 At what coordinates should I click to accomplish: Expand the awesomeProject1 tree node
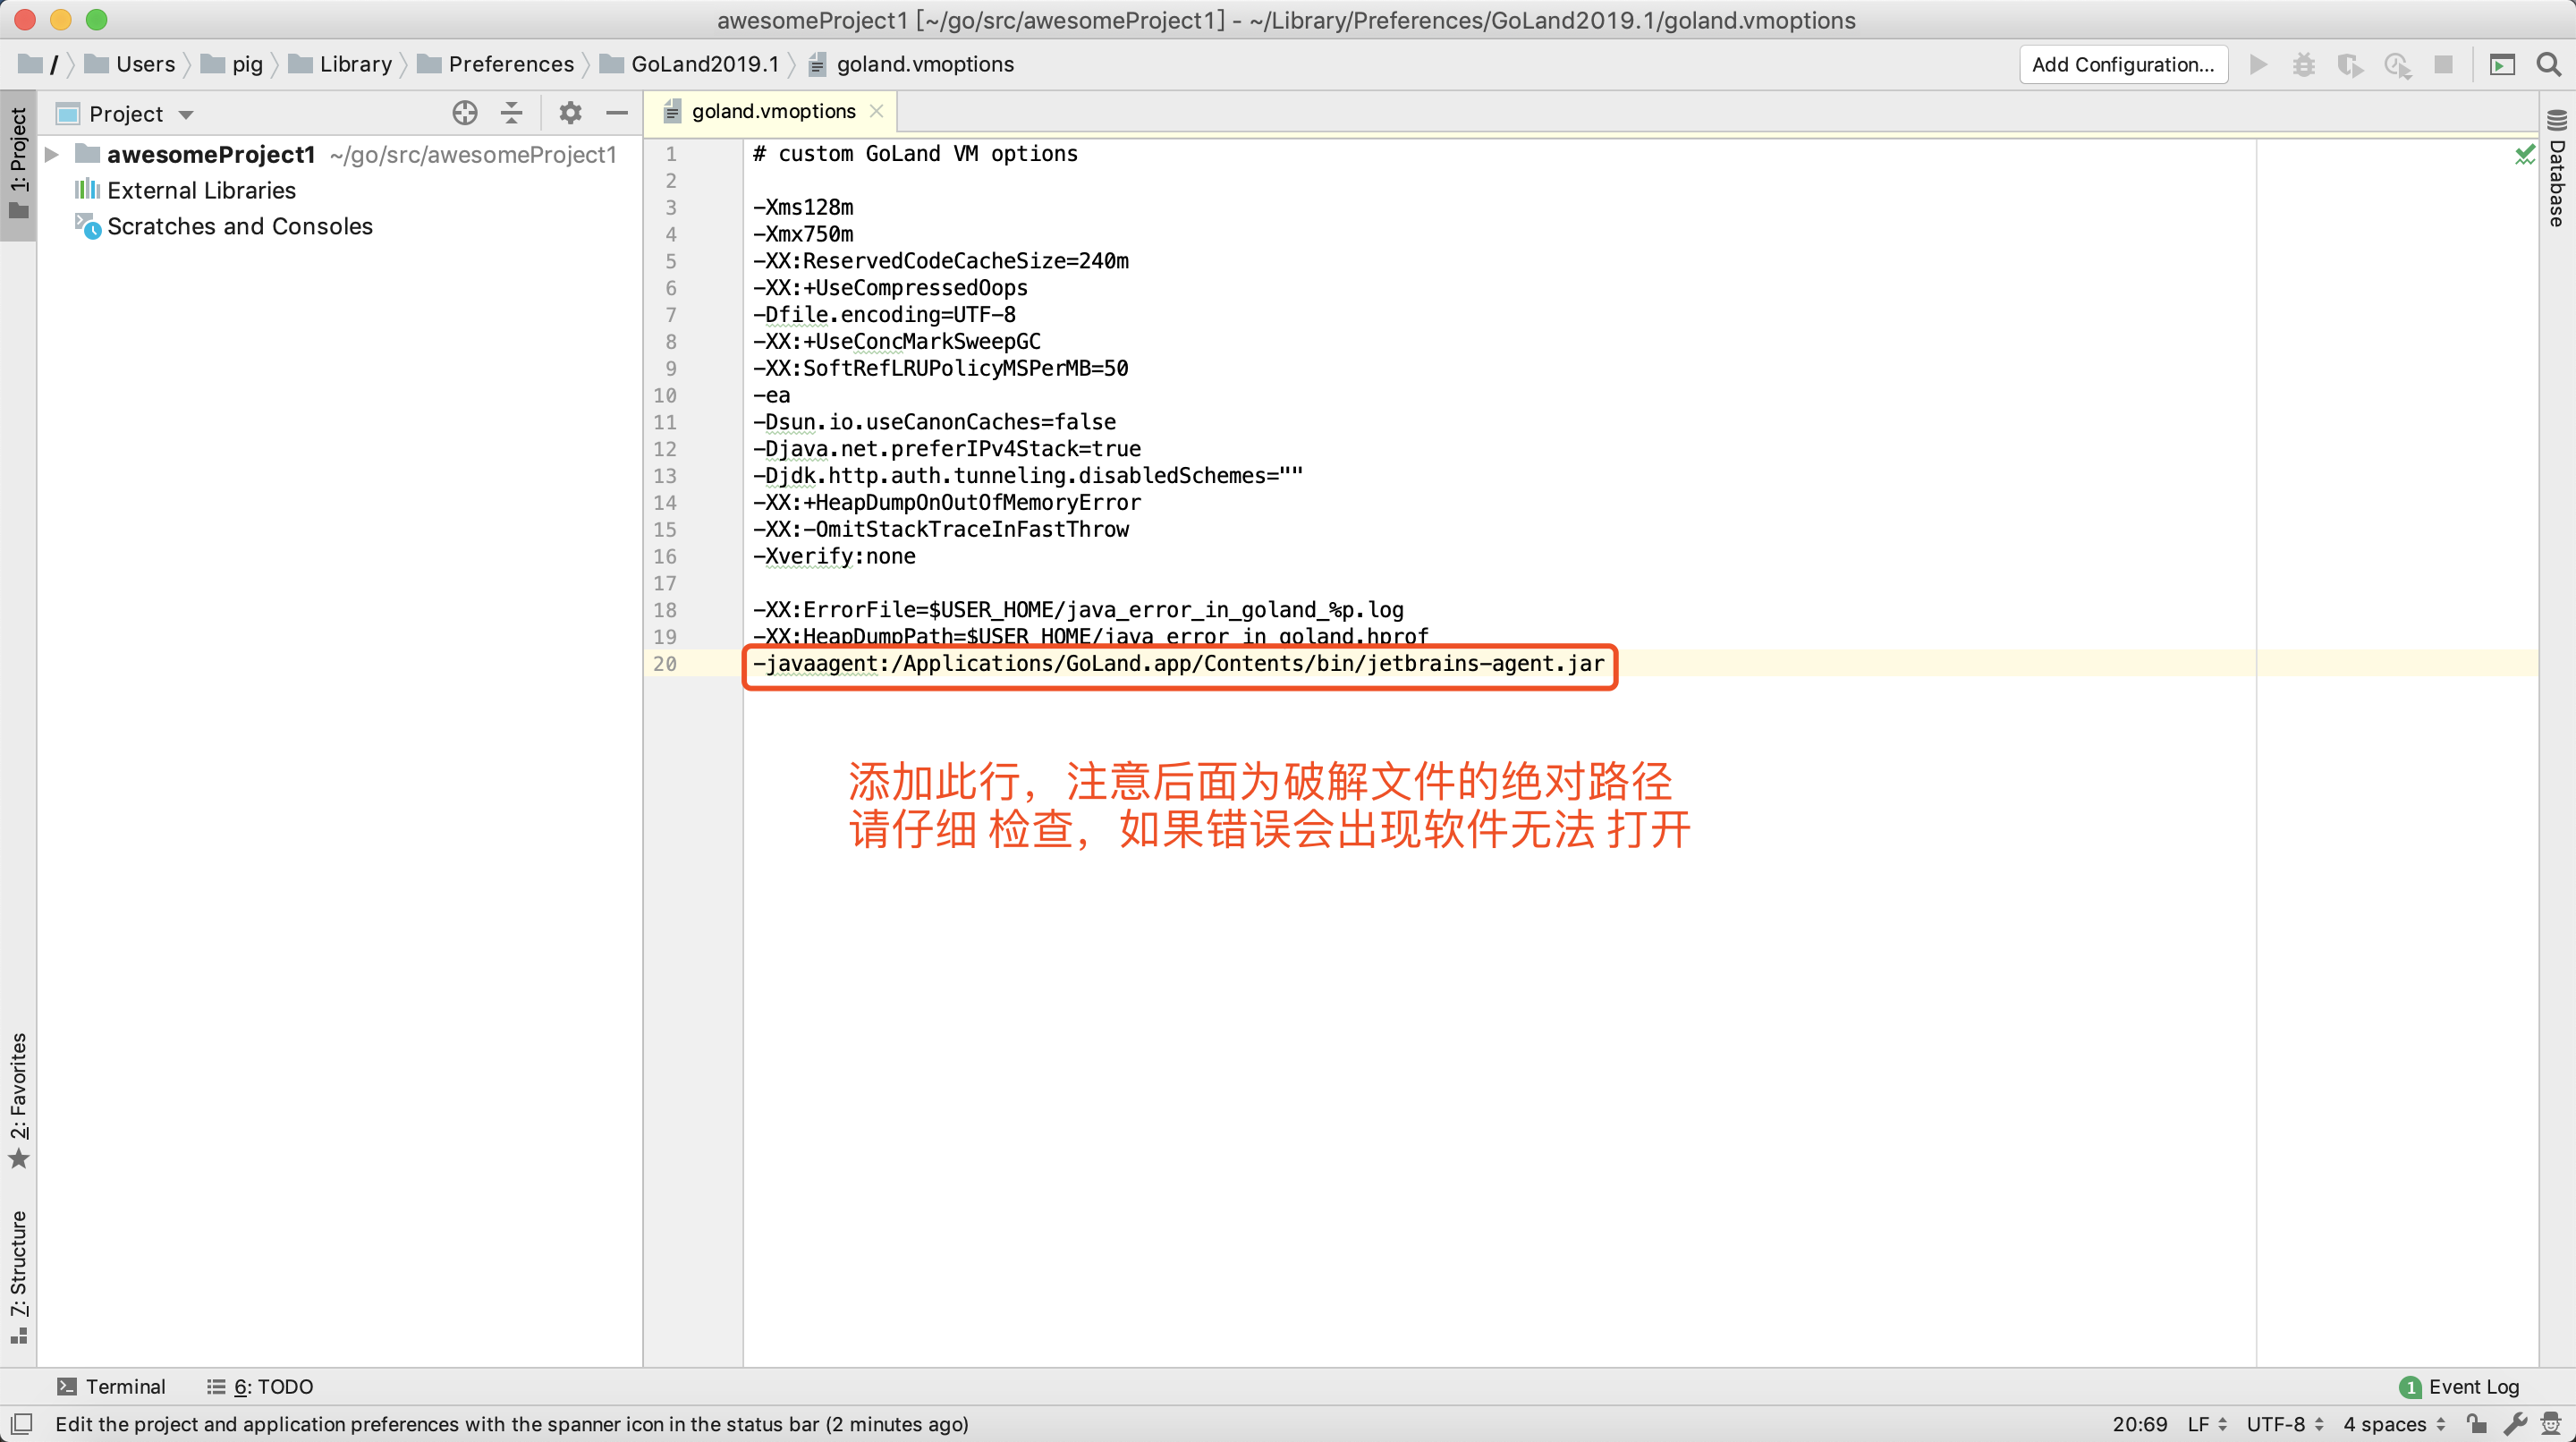click(52, 154)
